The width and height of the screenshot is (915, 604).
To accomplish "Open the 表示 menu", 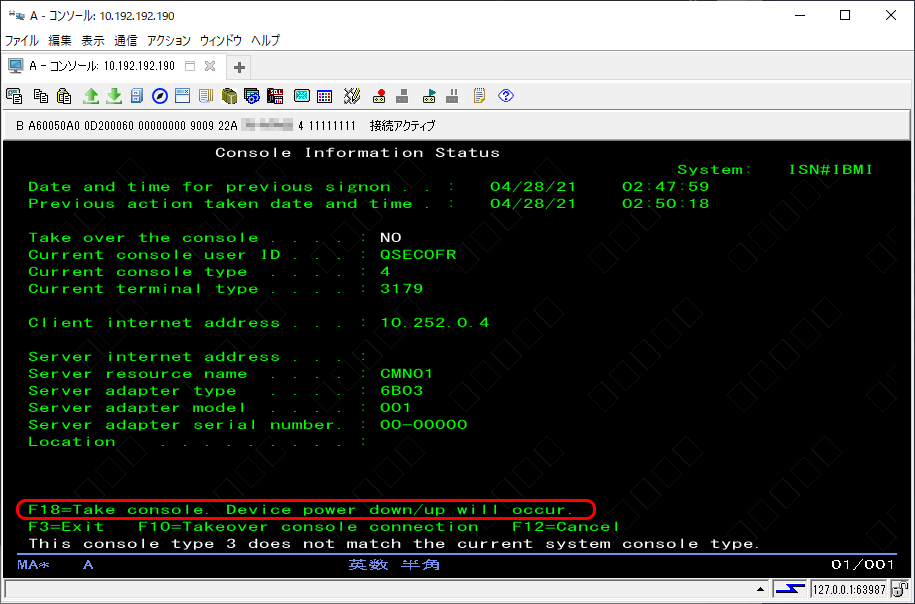I will [x=92, y=41].
